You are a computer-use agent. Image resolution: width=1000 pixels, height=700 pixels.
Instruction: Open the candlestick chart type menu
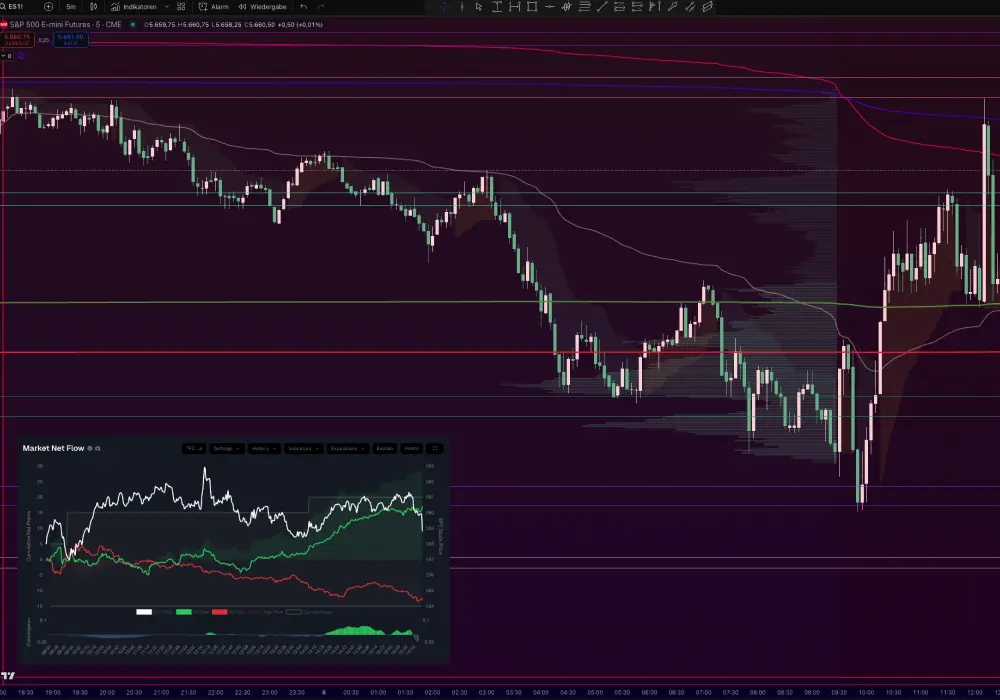pyautogui.click(x=95, y=6)
